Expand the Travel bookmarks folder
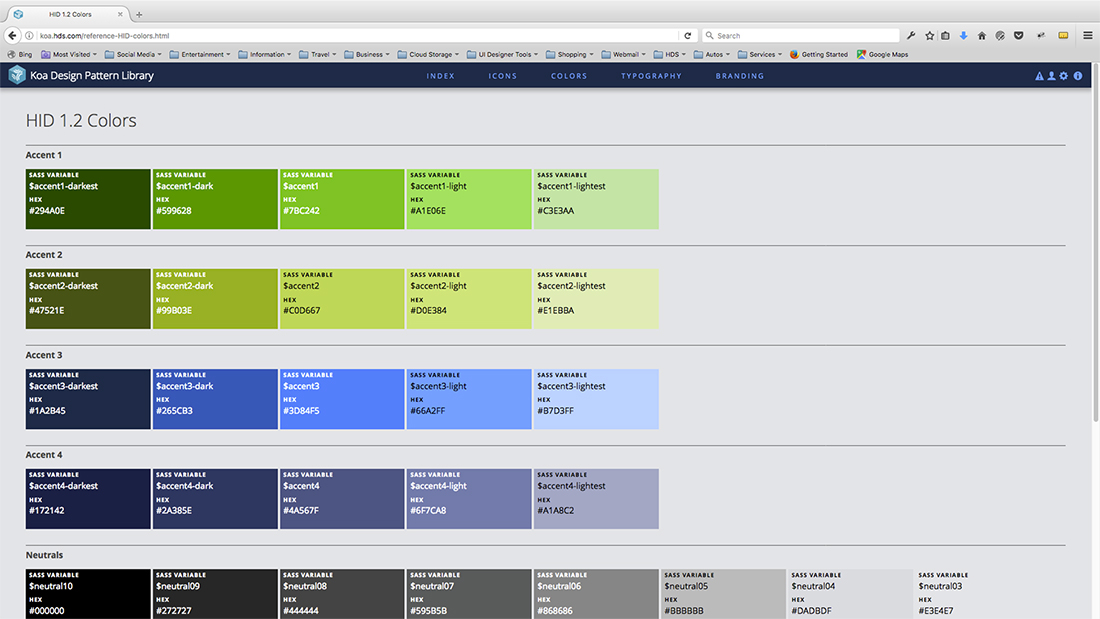This screenshot has height=619, width=1100. pos(317,54)
